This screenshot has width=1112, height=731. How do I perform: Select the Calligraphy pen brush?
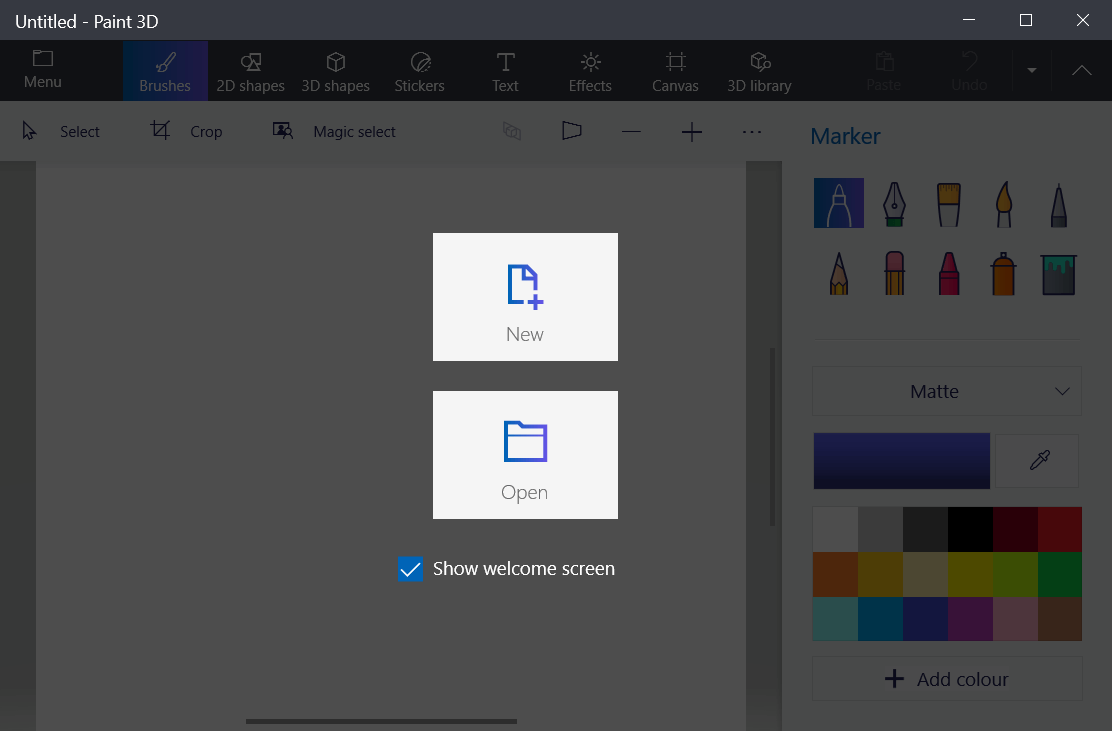pos(894,203)
